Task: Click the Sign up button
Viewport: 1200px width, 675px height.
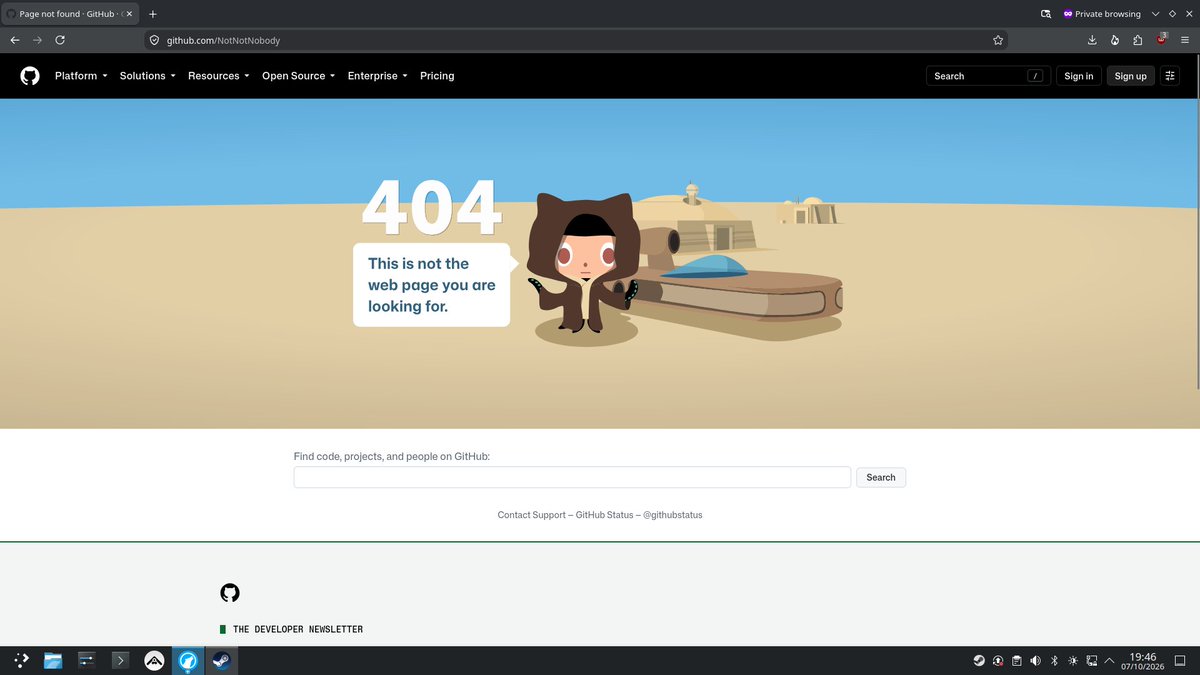Action: [1131, 76]
